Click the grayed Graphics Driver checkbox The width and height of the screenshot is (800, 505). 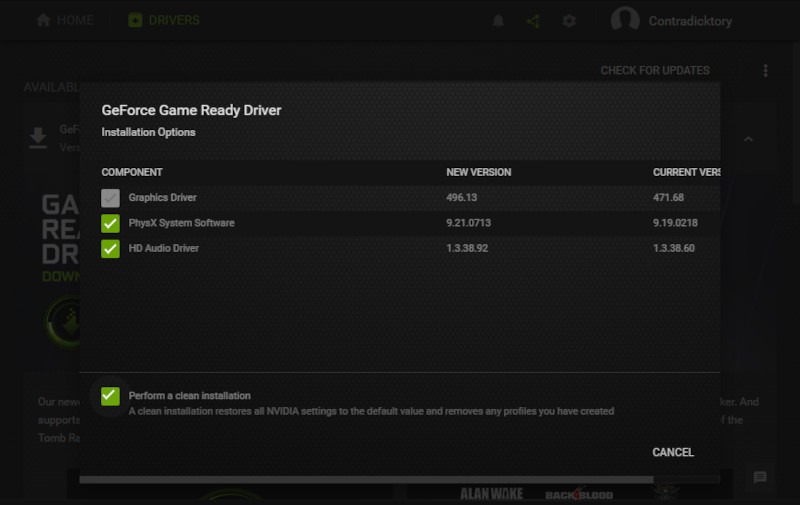(x=110, y=198)
